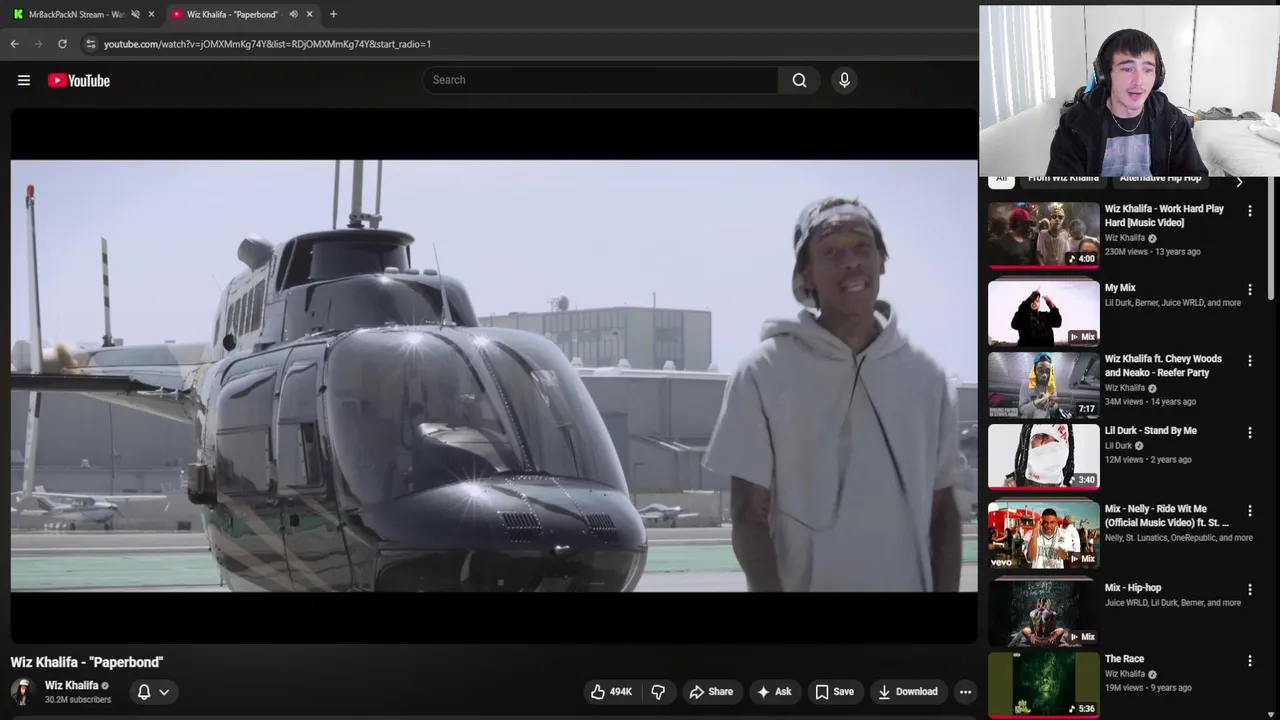
Task: Open options for Work Hard Play Hard
Action: pyautogui.click(x=1249, y=210)
